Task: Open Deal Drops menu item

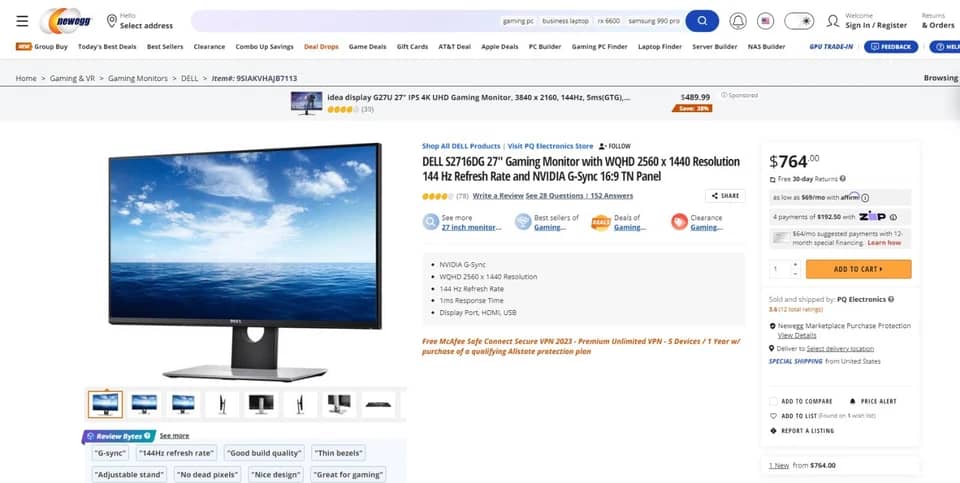Action: pos(321,47)
